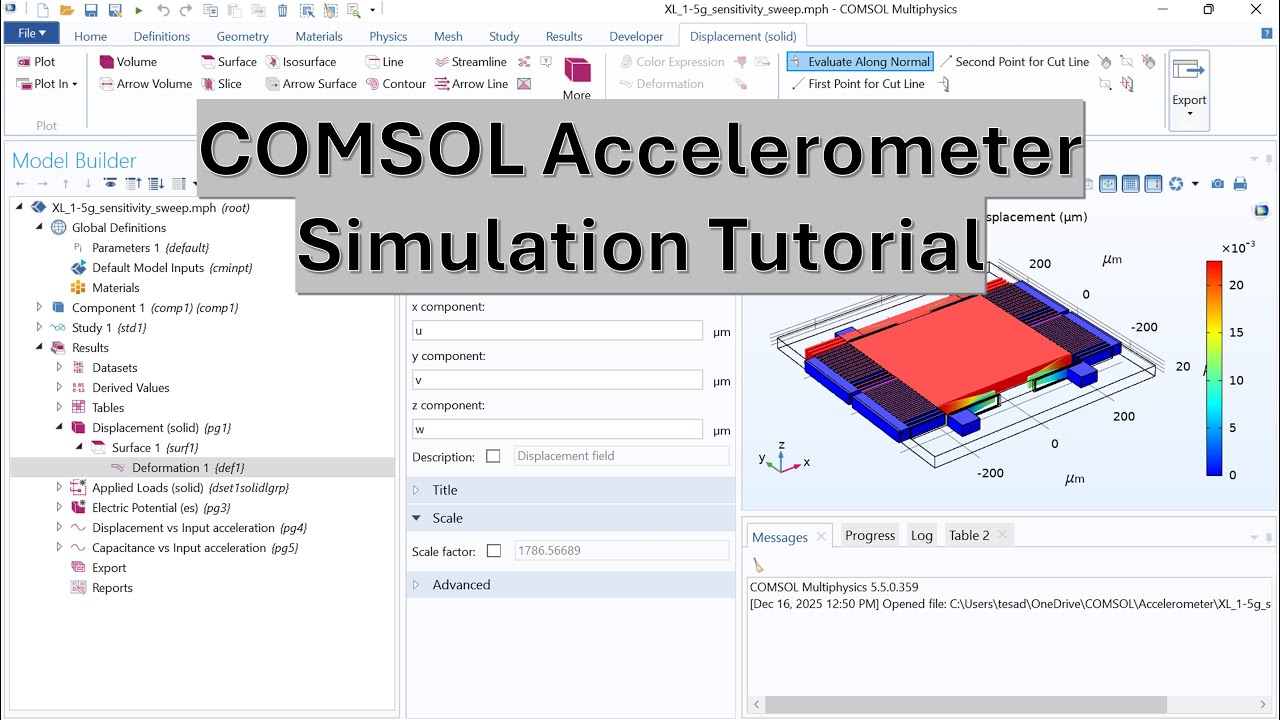Add an Isosurface plot
Image resolution: width=1280 pixels, height=720 pixels.
[300, 61]
